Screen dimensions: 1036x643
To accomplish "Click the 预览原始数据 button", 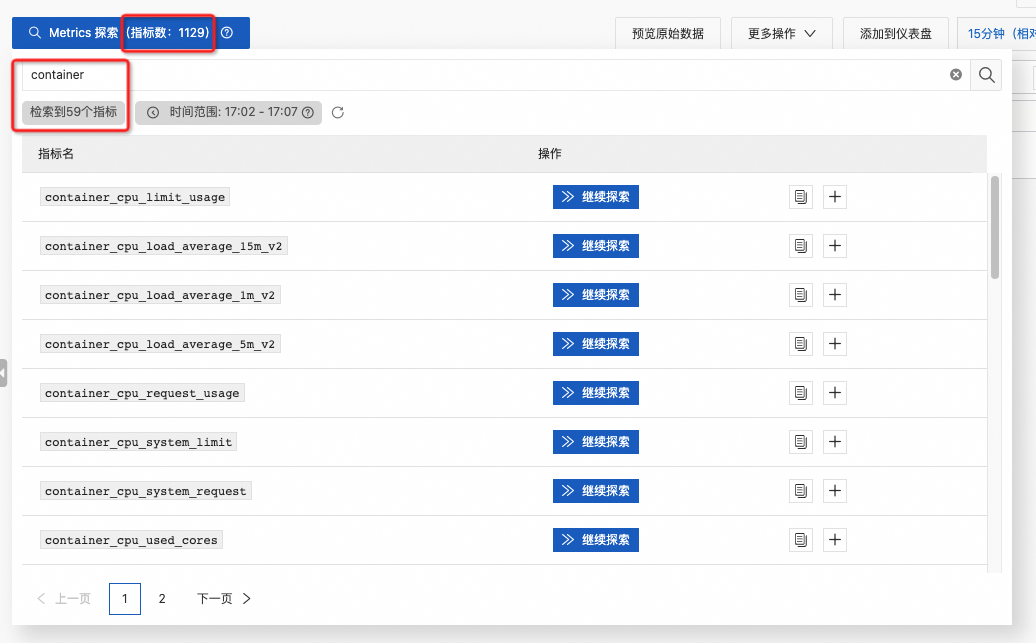I will pos(668,33).
